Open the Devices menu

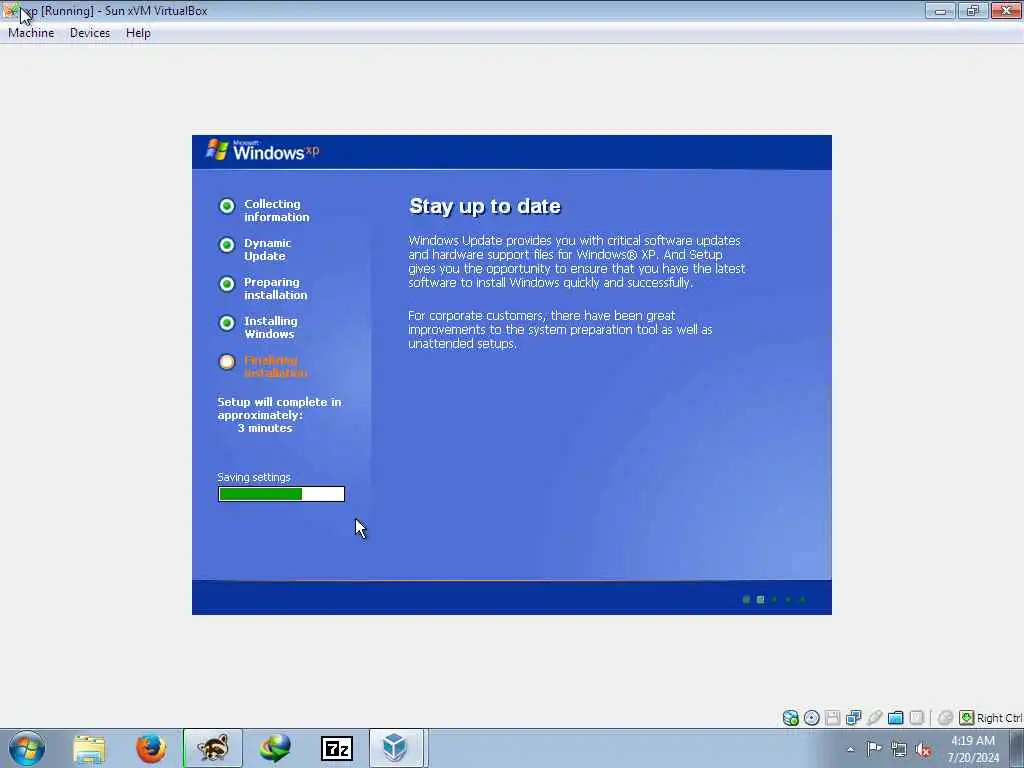point(89,33)
